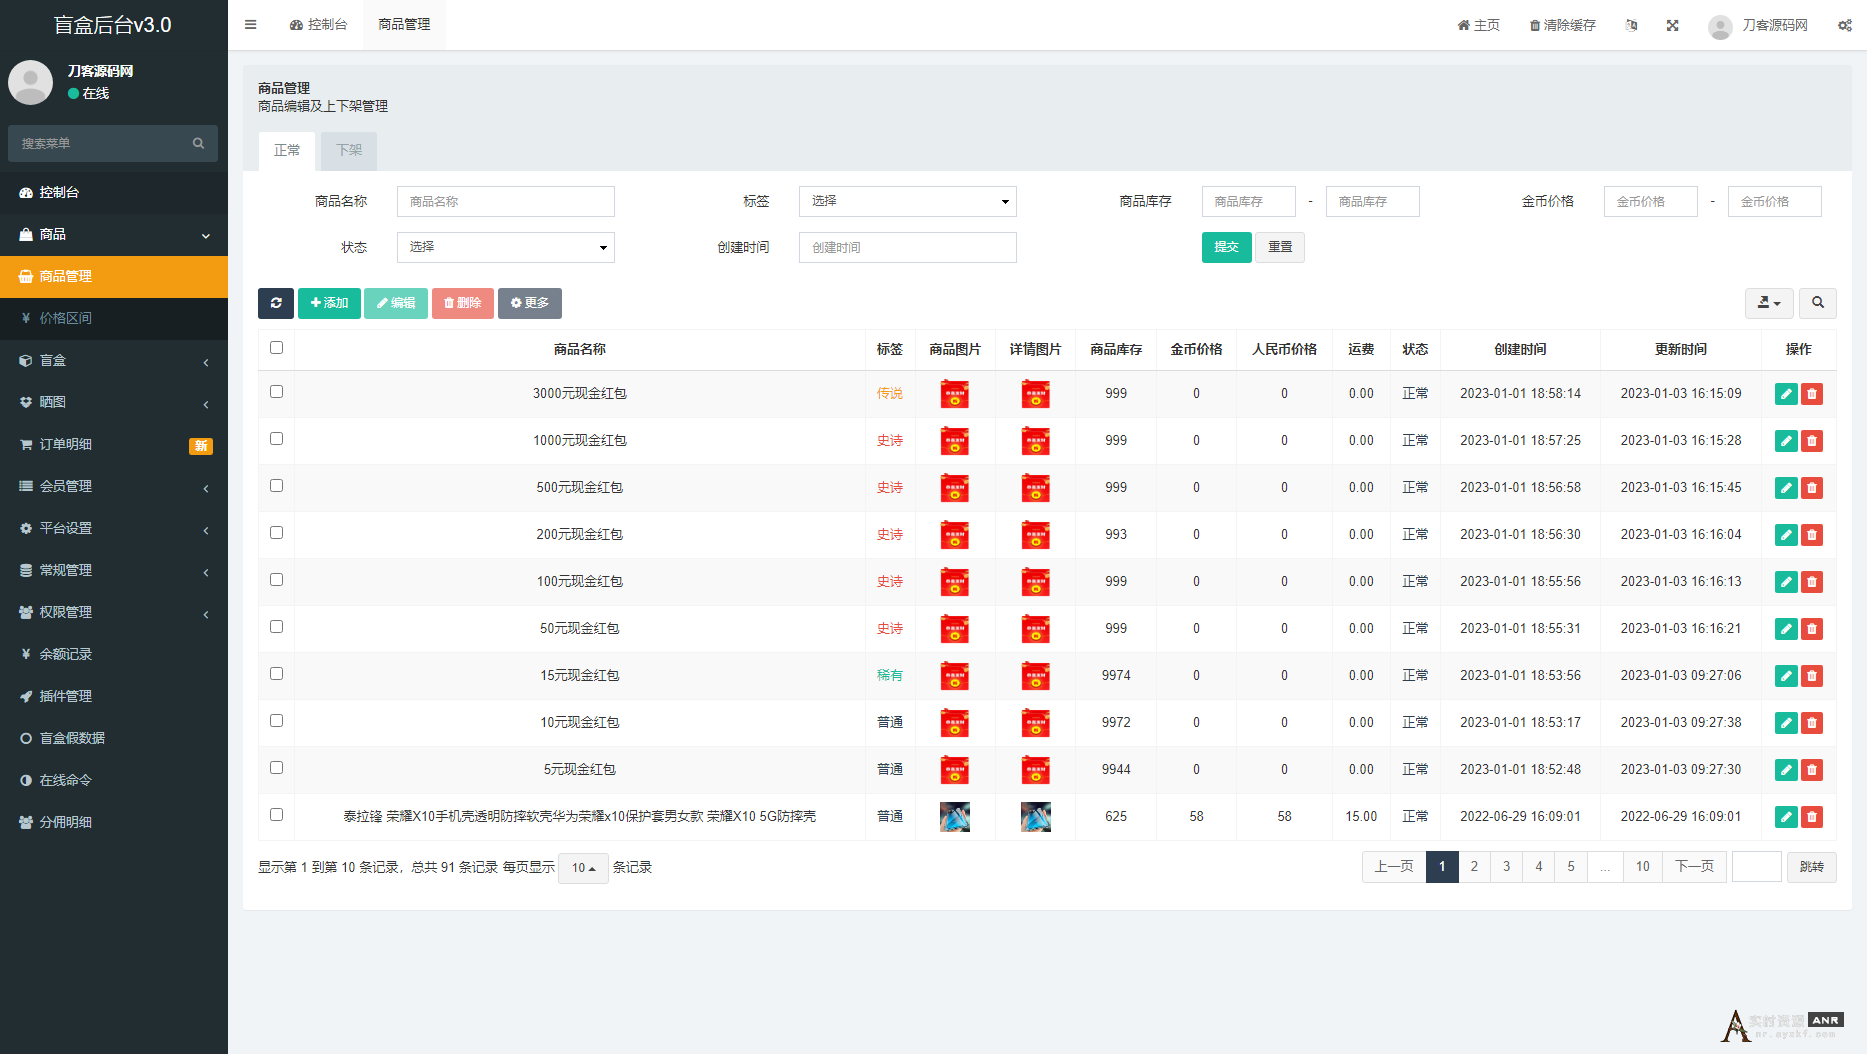The width and height of the screenshot is (1867, 1054).
Task: Expand the 权限管理 sidebar menu
Action: [x=114, y=612]
